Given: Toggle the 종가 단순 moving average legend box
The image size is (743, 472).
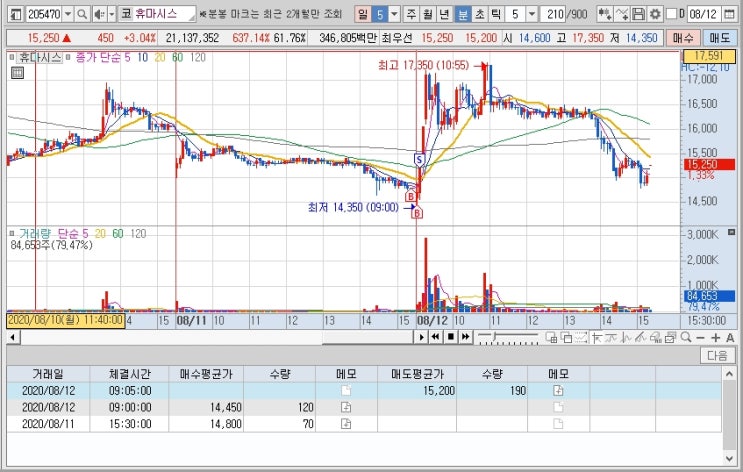Looking at the screenshot, I should click(68, 57).
